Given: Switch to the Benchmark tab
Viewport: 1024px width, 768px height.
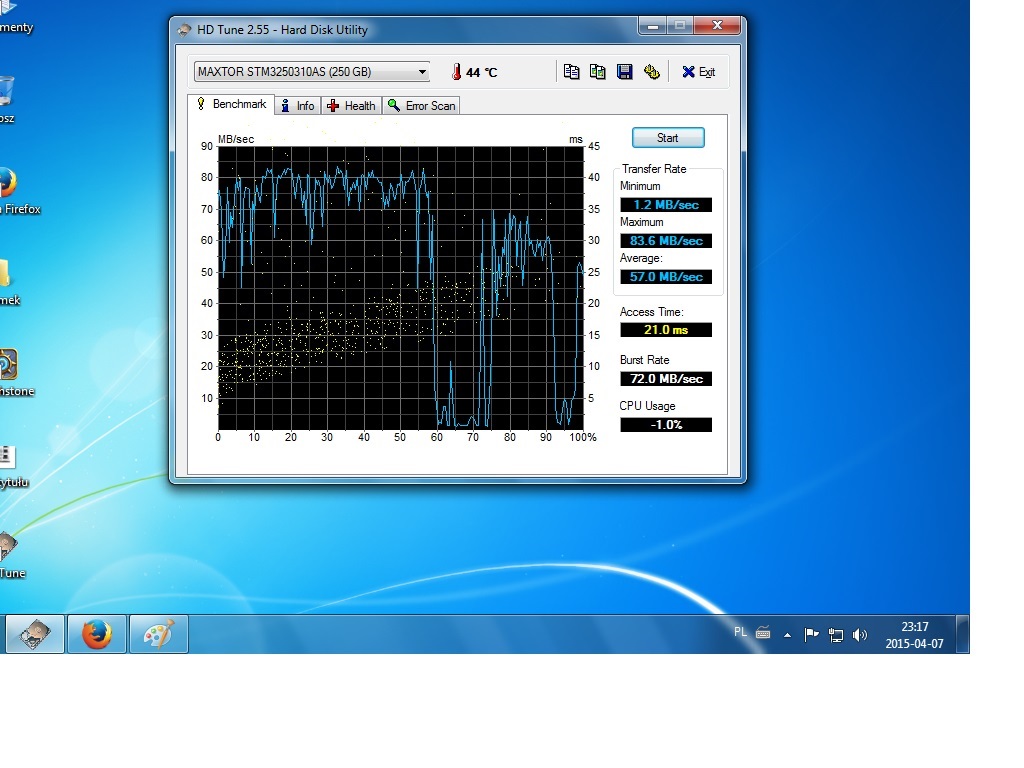Looking at the screenshot, I should click(x=231, y=104).
